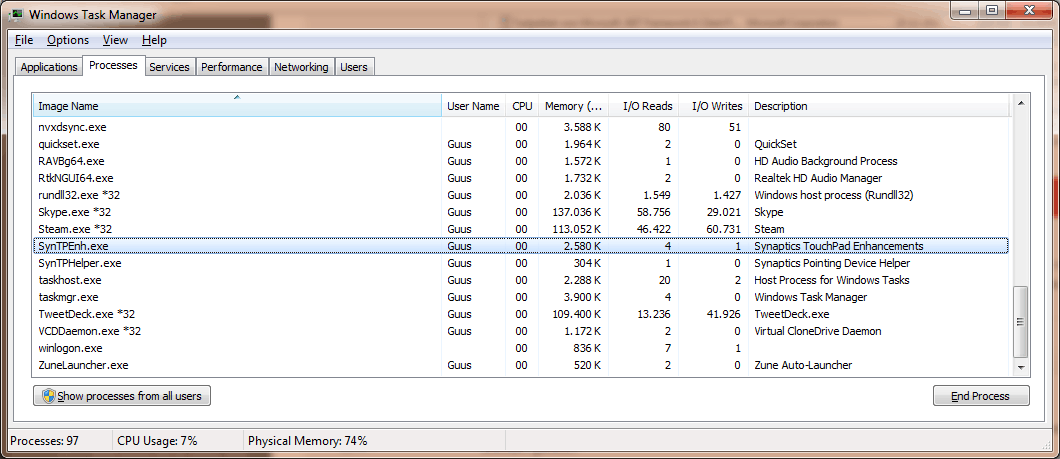Select the Processes tab
Image resolution: width=1060 pixels, height=459 pixels.
click(x=114, y=66)
